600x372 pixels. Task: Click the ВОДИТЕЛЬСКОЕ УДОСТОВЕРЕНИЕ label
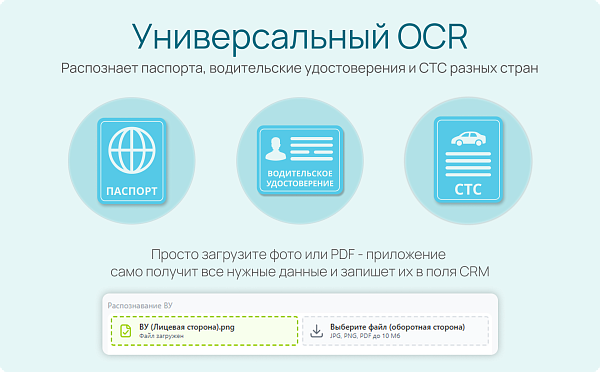coord(300,178)
